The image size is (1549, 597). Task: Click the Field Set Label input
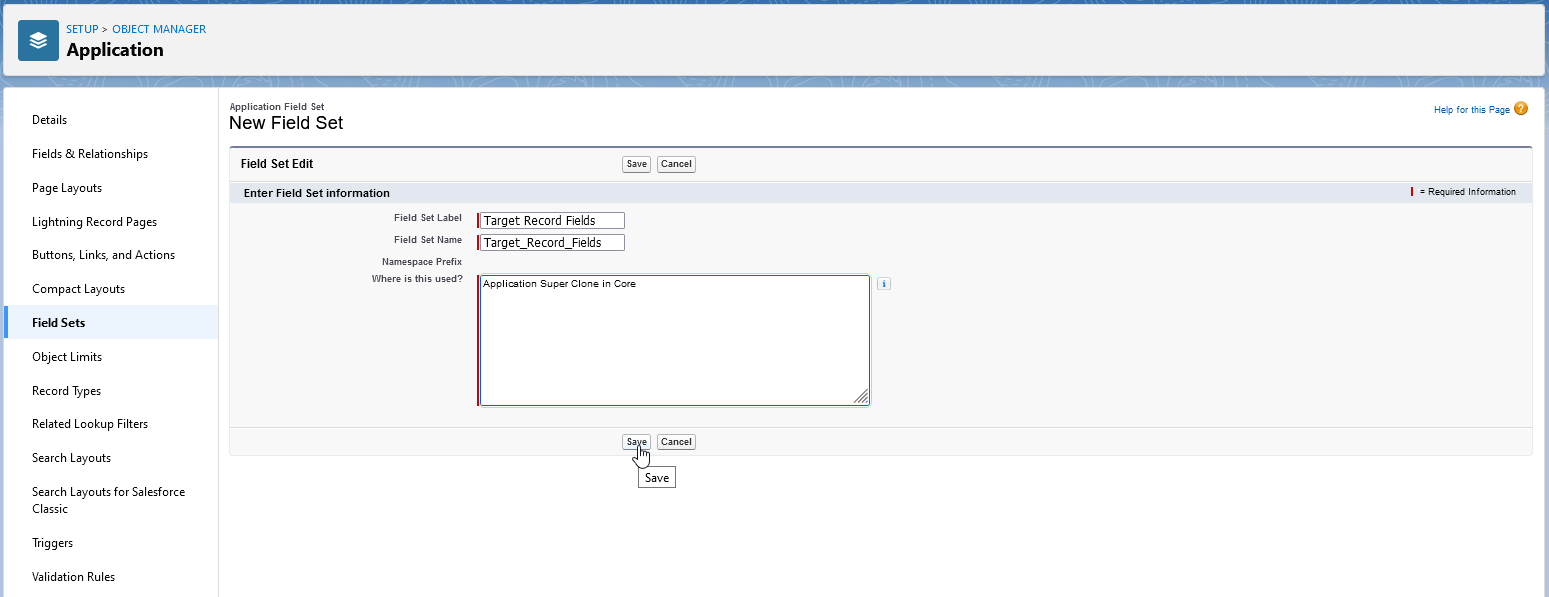tap(552, 221)
